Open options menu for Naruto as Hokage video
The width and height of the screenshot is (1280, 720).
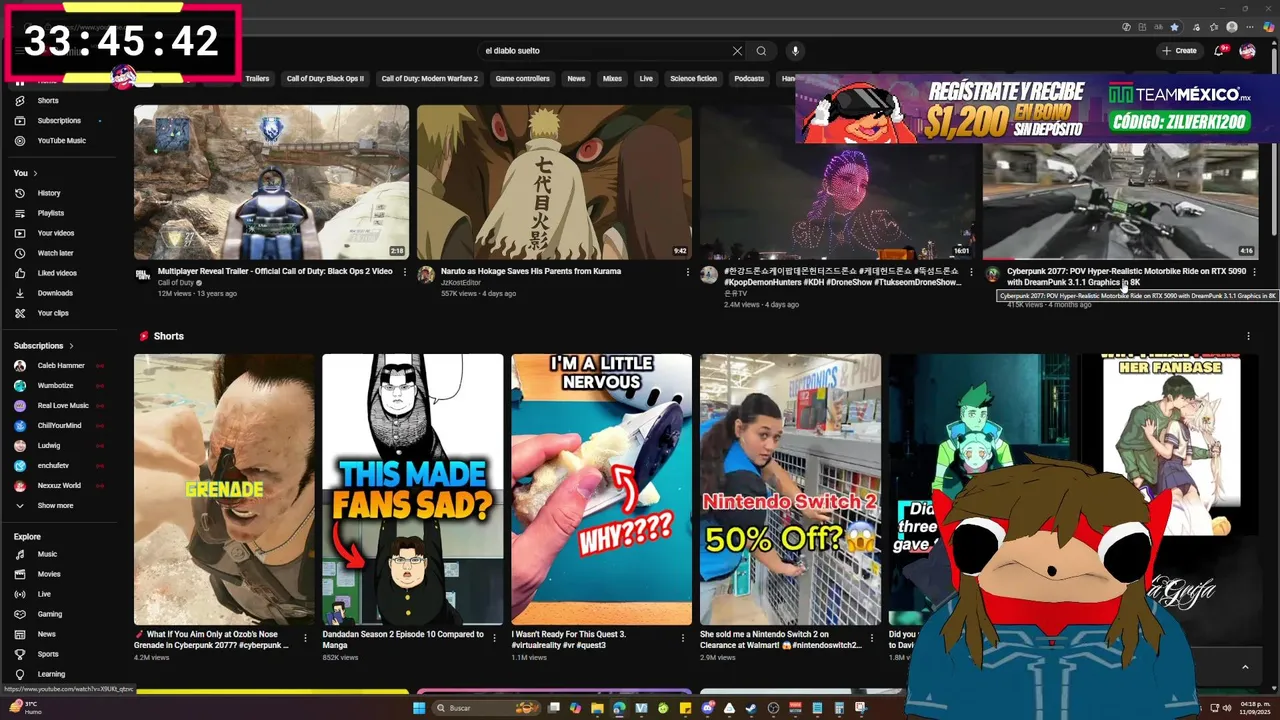point(688,272)
